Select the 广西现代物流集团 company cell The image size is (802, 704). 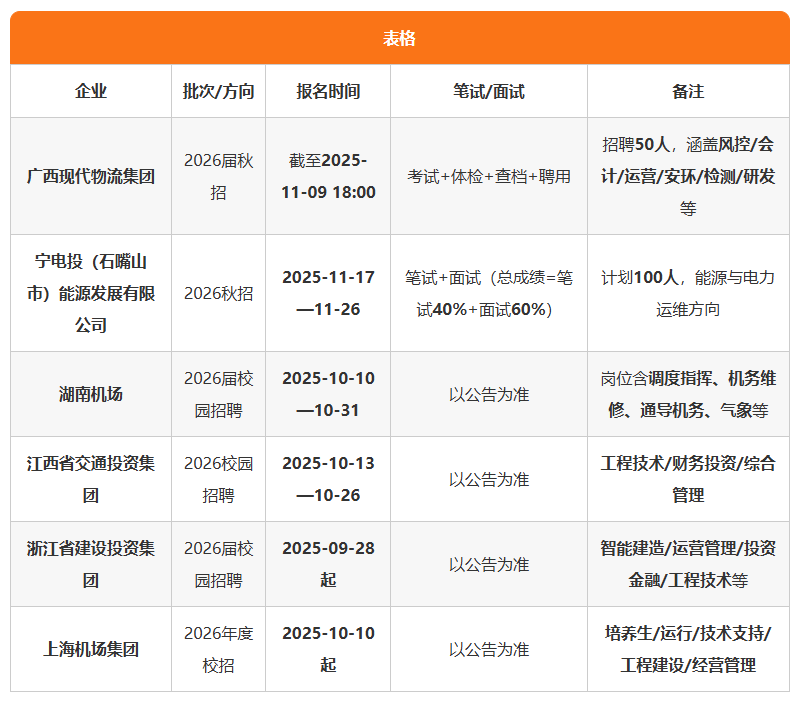(91, 176)
